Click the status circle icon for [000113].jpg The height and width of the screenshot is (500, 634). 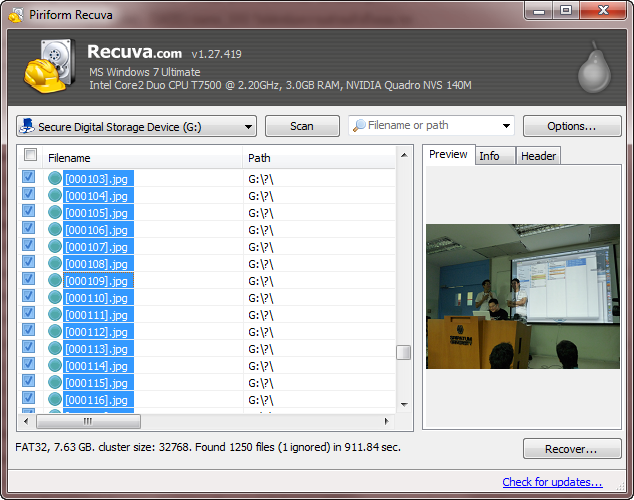tap(55, 348)
